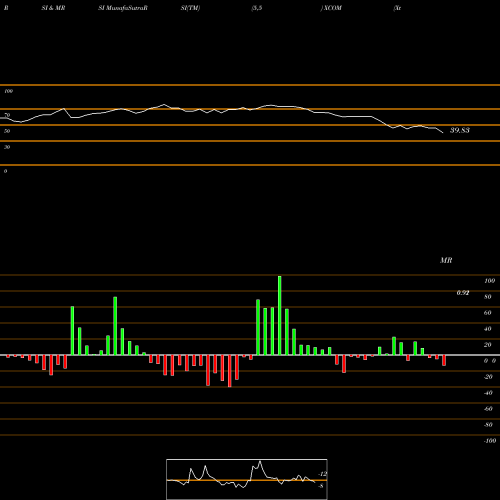
Task: Click the MR axis label -40
Action: coord(488,393)
